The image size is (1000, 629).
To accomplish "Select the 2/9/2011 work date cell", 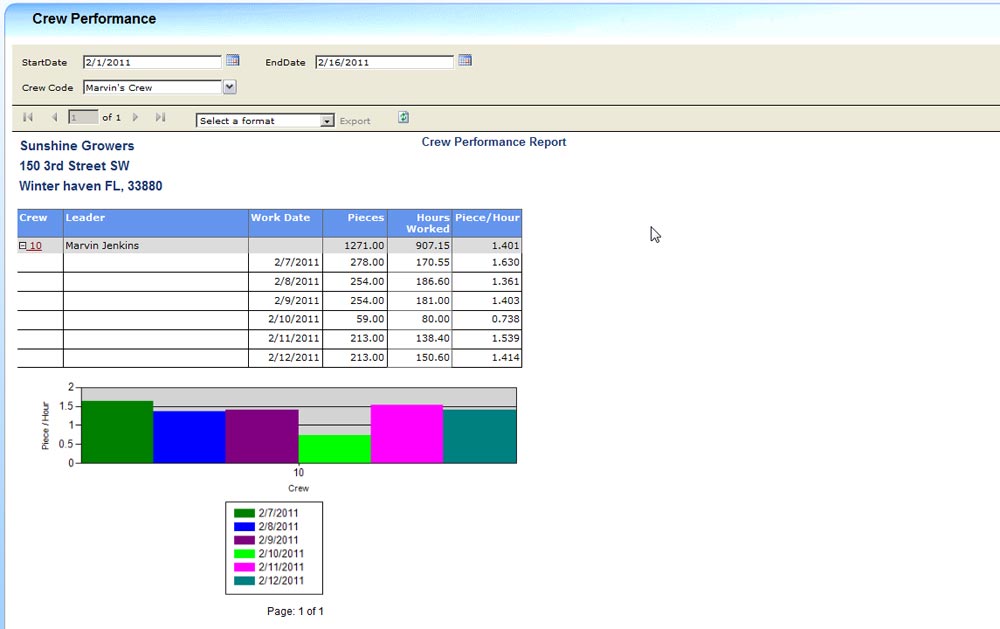I will (286, 300).
